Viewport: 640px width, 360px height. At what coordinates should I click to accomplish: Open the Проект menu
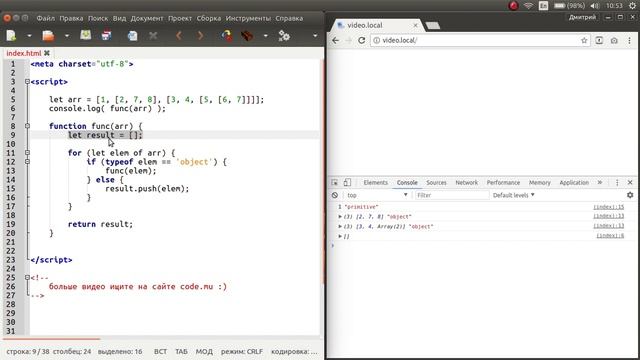point(180,18)
